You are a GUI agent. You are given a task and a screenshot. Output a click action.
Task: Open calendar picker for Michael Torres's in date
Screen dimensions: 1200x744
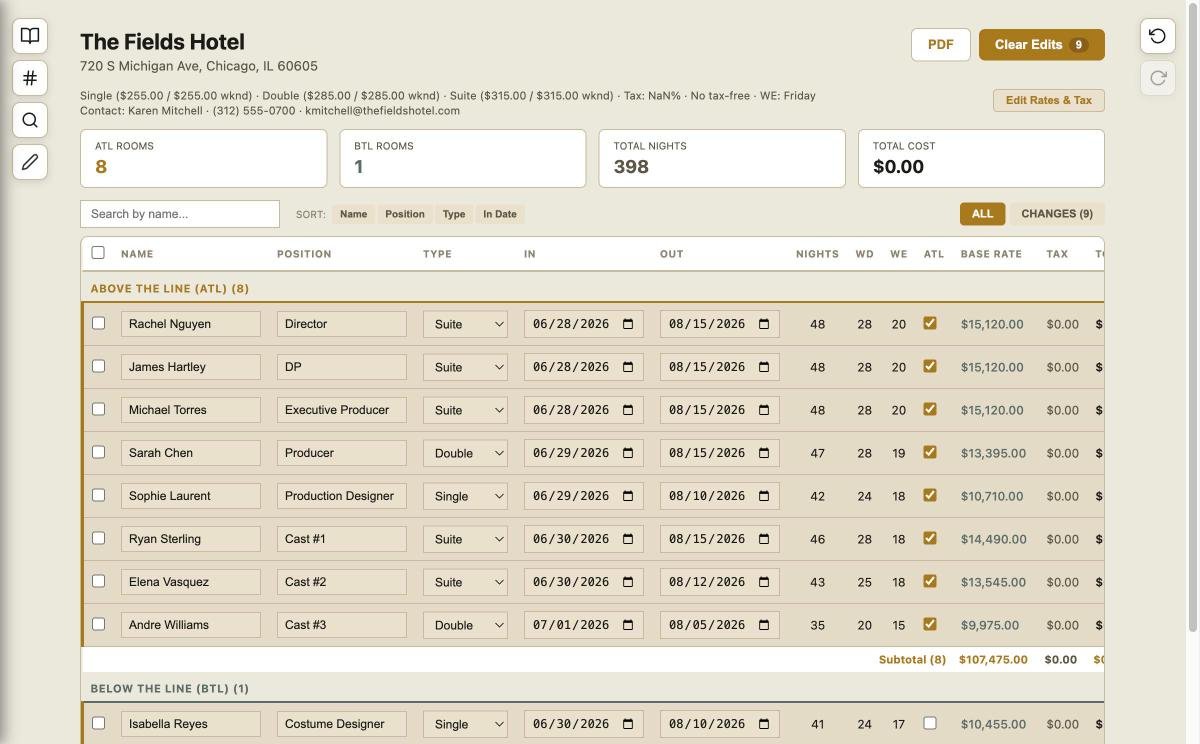point(628,410)
